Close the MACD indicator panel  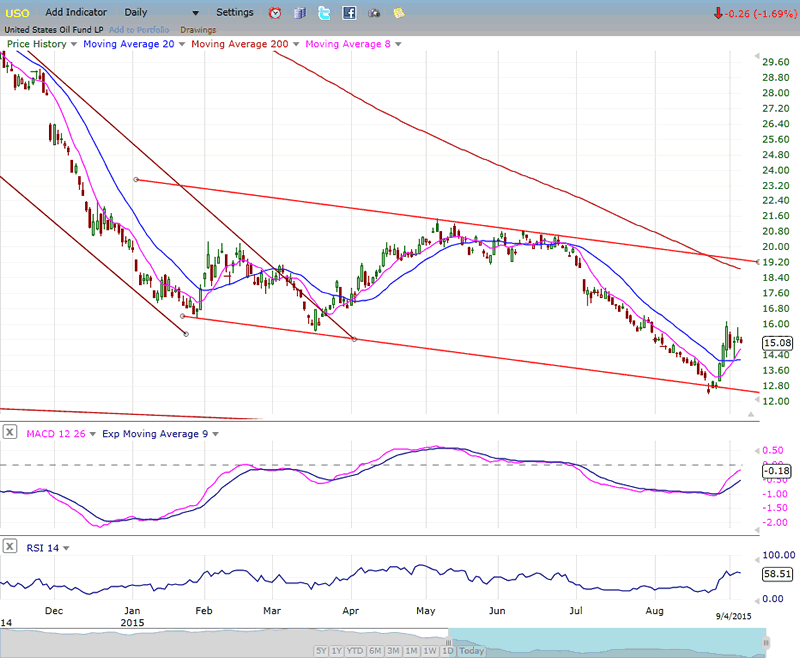10,433
